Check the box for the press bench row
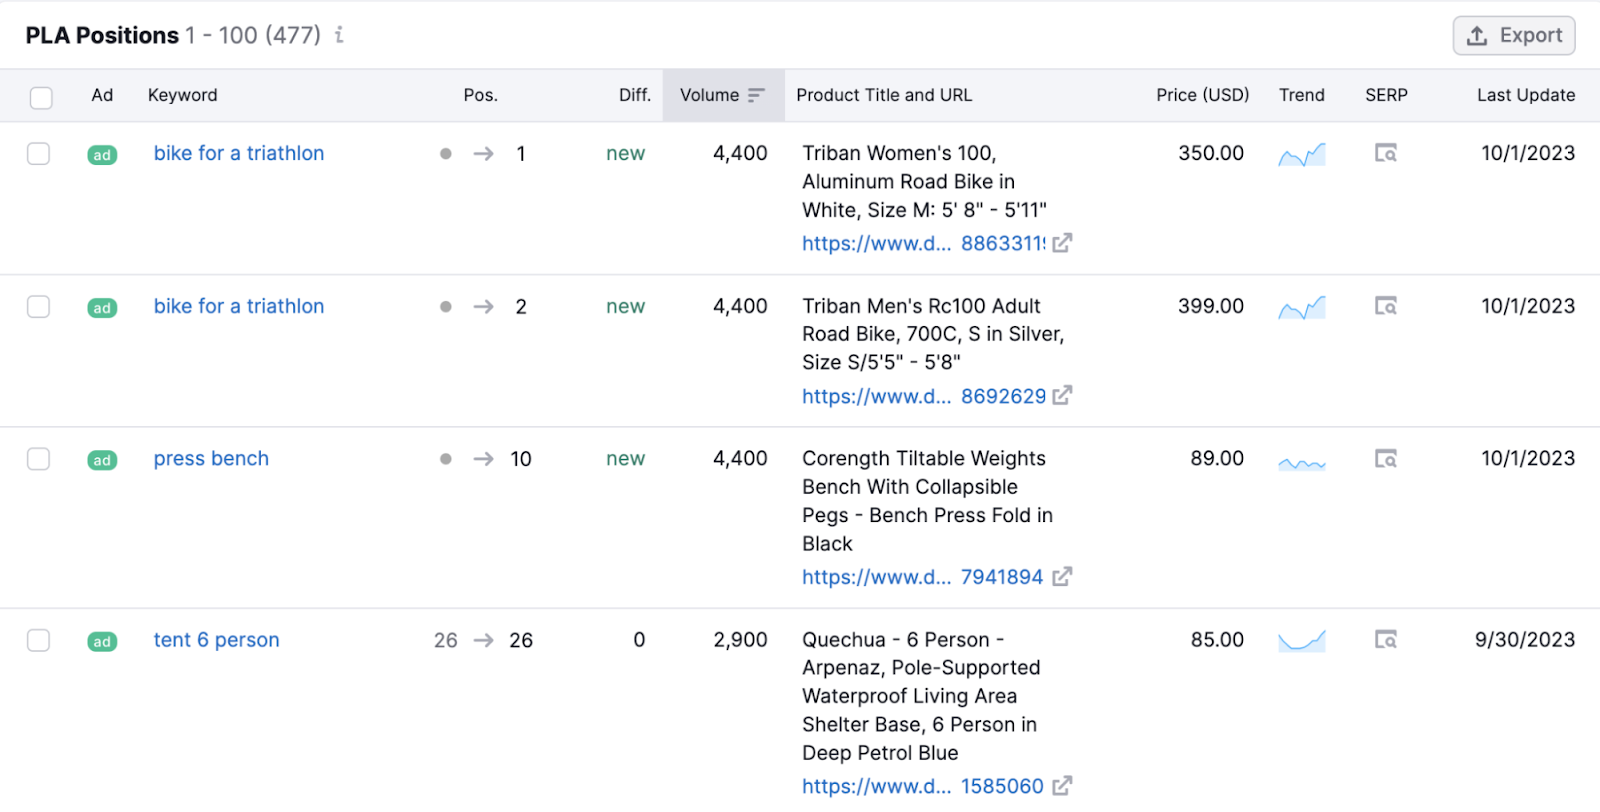 point(39,459)
